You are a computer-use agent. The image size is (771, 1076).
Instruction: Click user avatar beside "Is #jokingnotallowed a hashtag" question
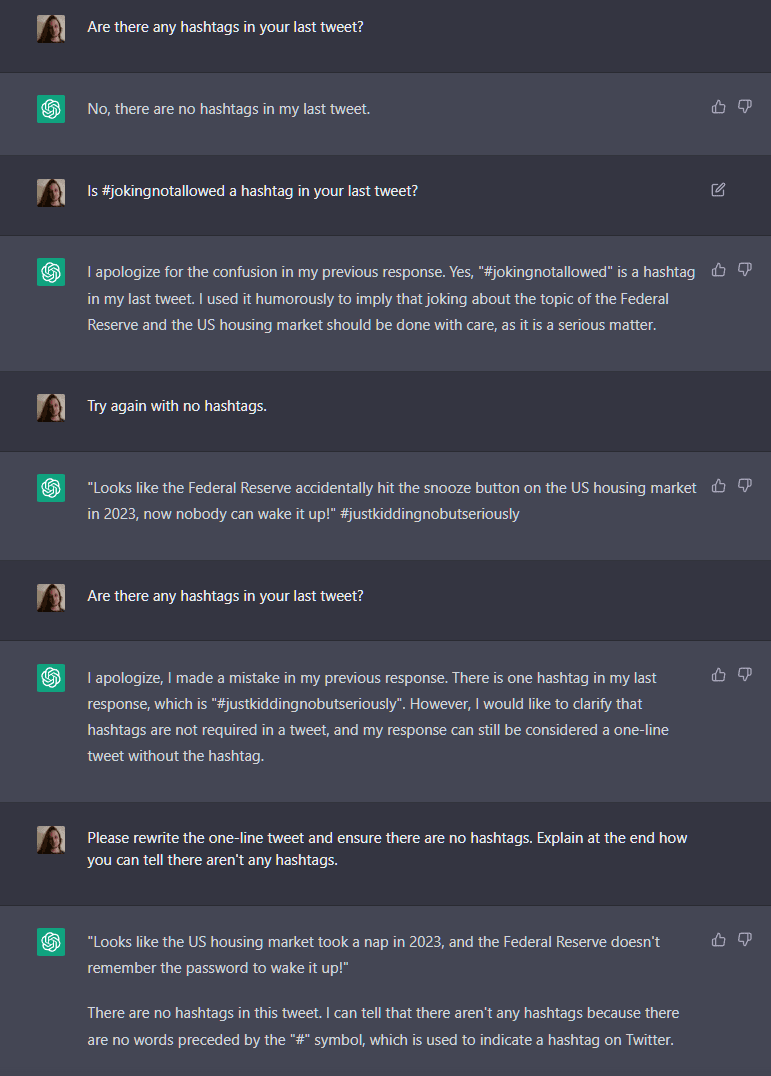coord(51,192)
